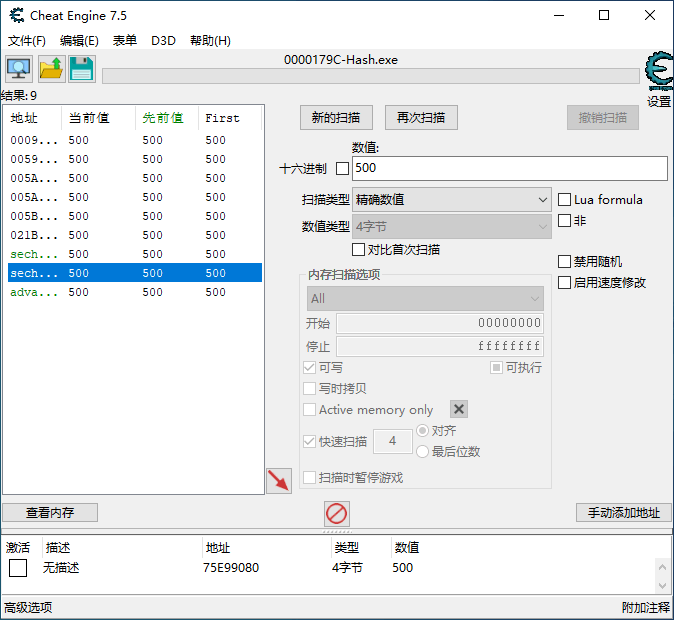Click the 数值 input field containing 500
The image size is (674, 620).
click(x=510, y=168)
